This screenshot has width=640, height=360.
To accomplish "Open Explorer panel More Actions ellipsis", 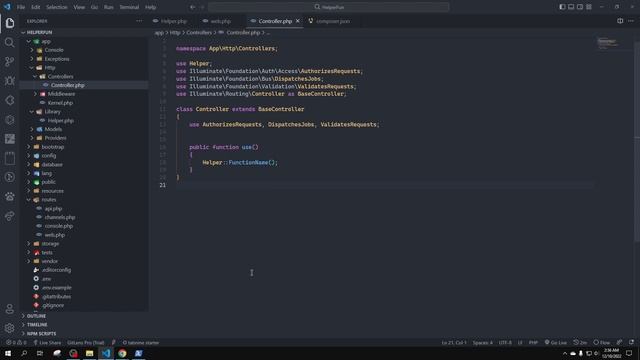I will [139, 21].
